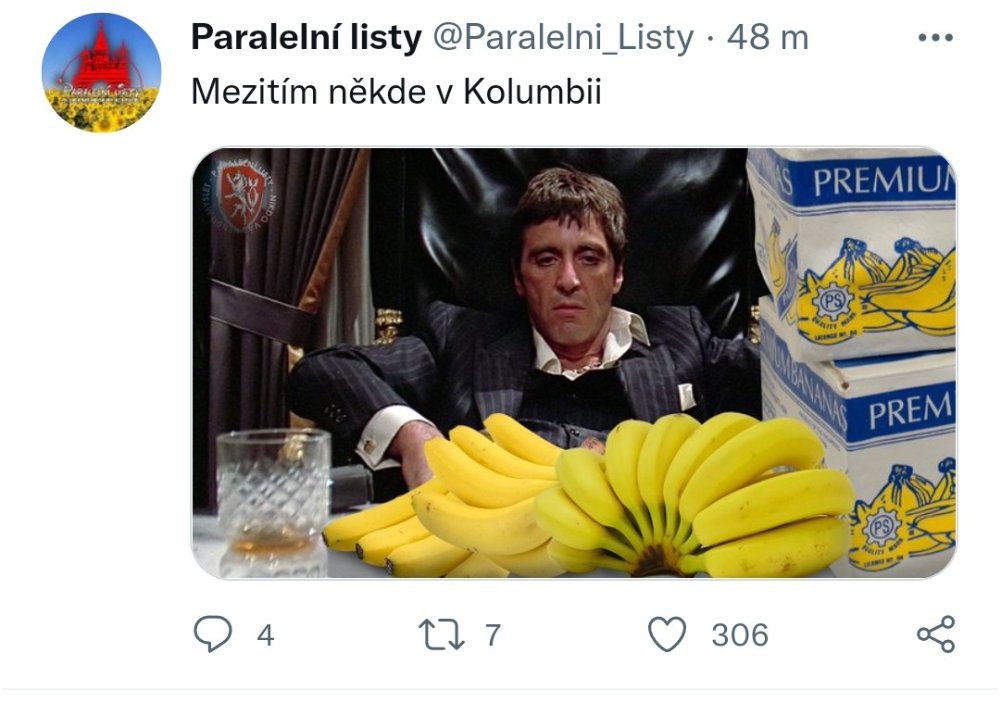Screen dimensions: 1000x716
Task: Like the tweet with the heart icon
Action: pyautogui.click(x=667, y=635)
